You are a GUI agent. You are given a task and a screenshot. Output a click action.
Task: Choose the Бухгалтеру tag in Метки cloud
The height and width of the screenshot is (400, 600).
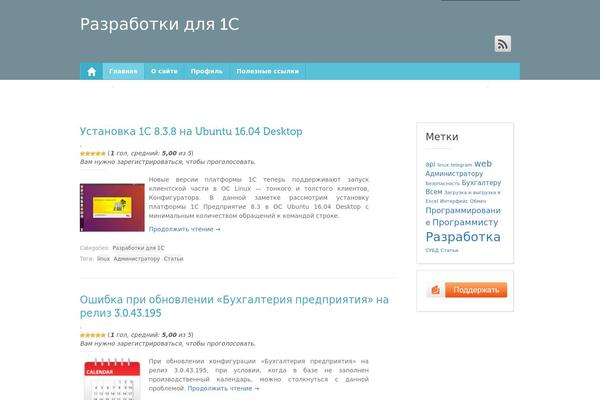481,183
